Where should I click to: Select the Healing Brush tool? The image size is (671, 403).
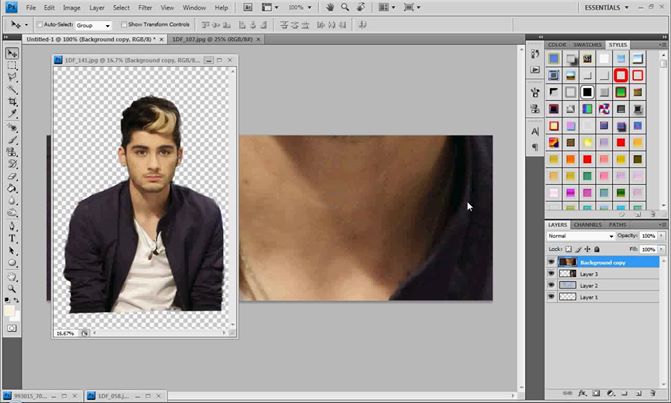(12, 128)
